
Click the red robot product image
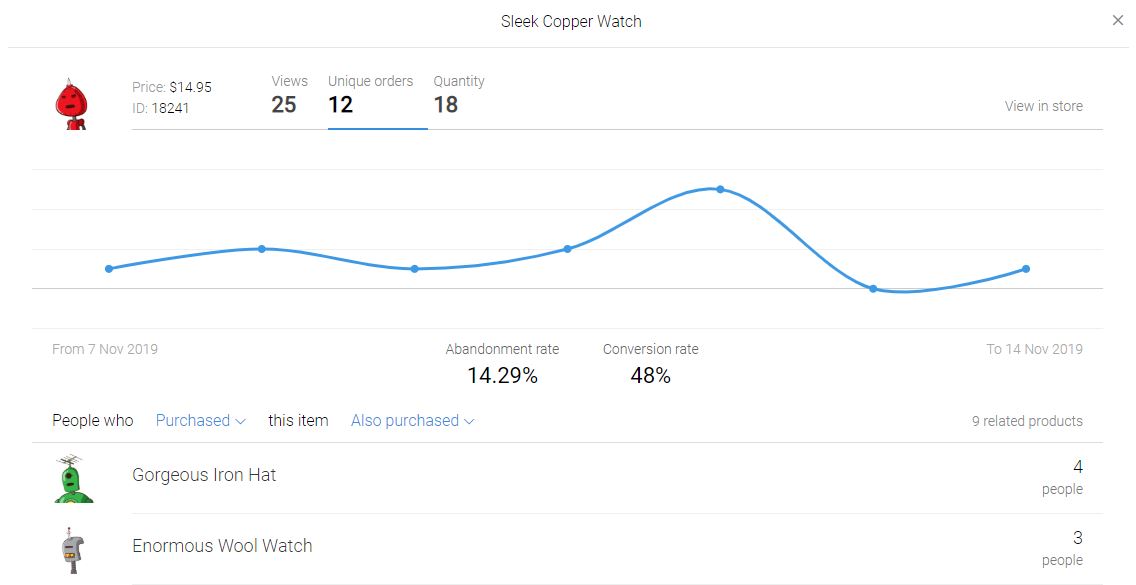pos(71,104)
